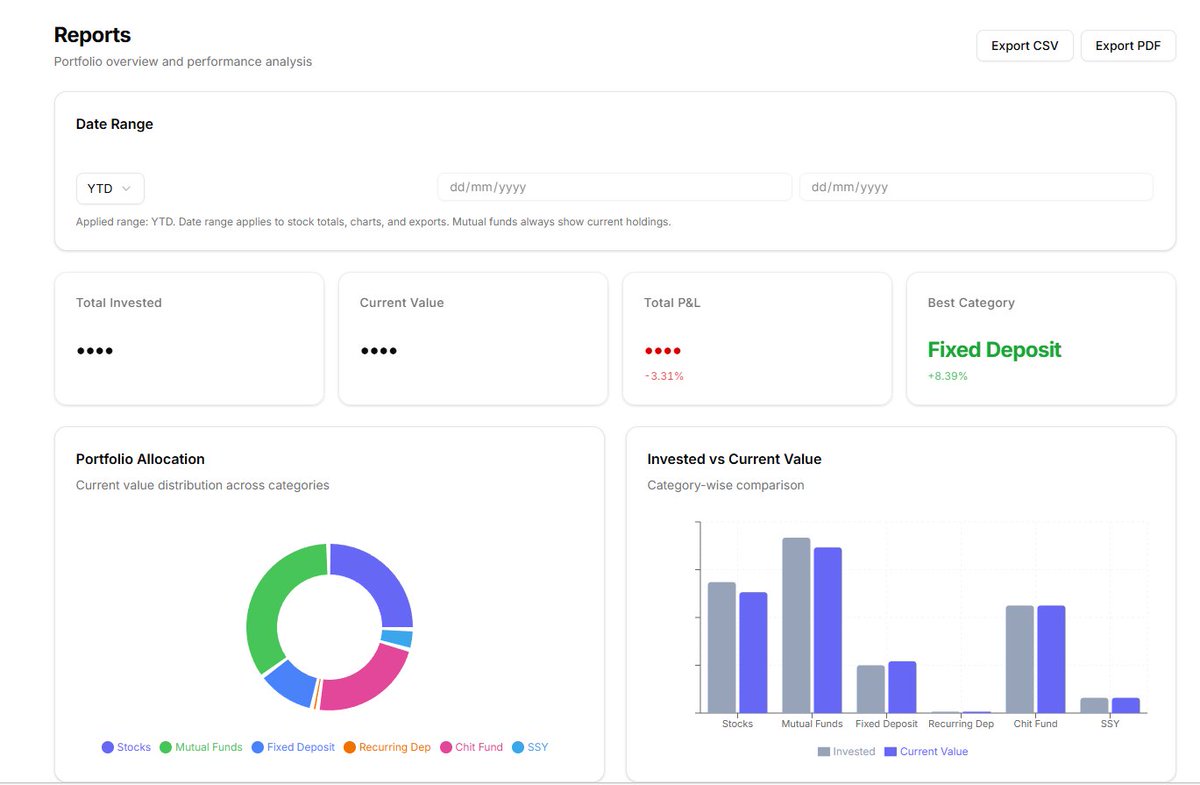This screenshot has width=1200, height=785.
Task: Select the Current Value bar for Mutual Funds
Action: (828, 630)
